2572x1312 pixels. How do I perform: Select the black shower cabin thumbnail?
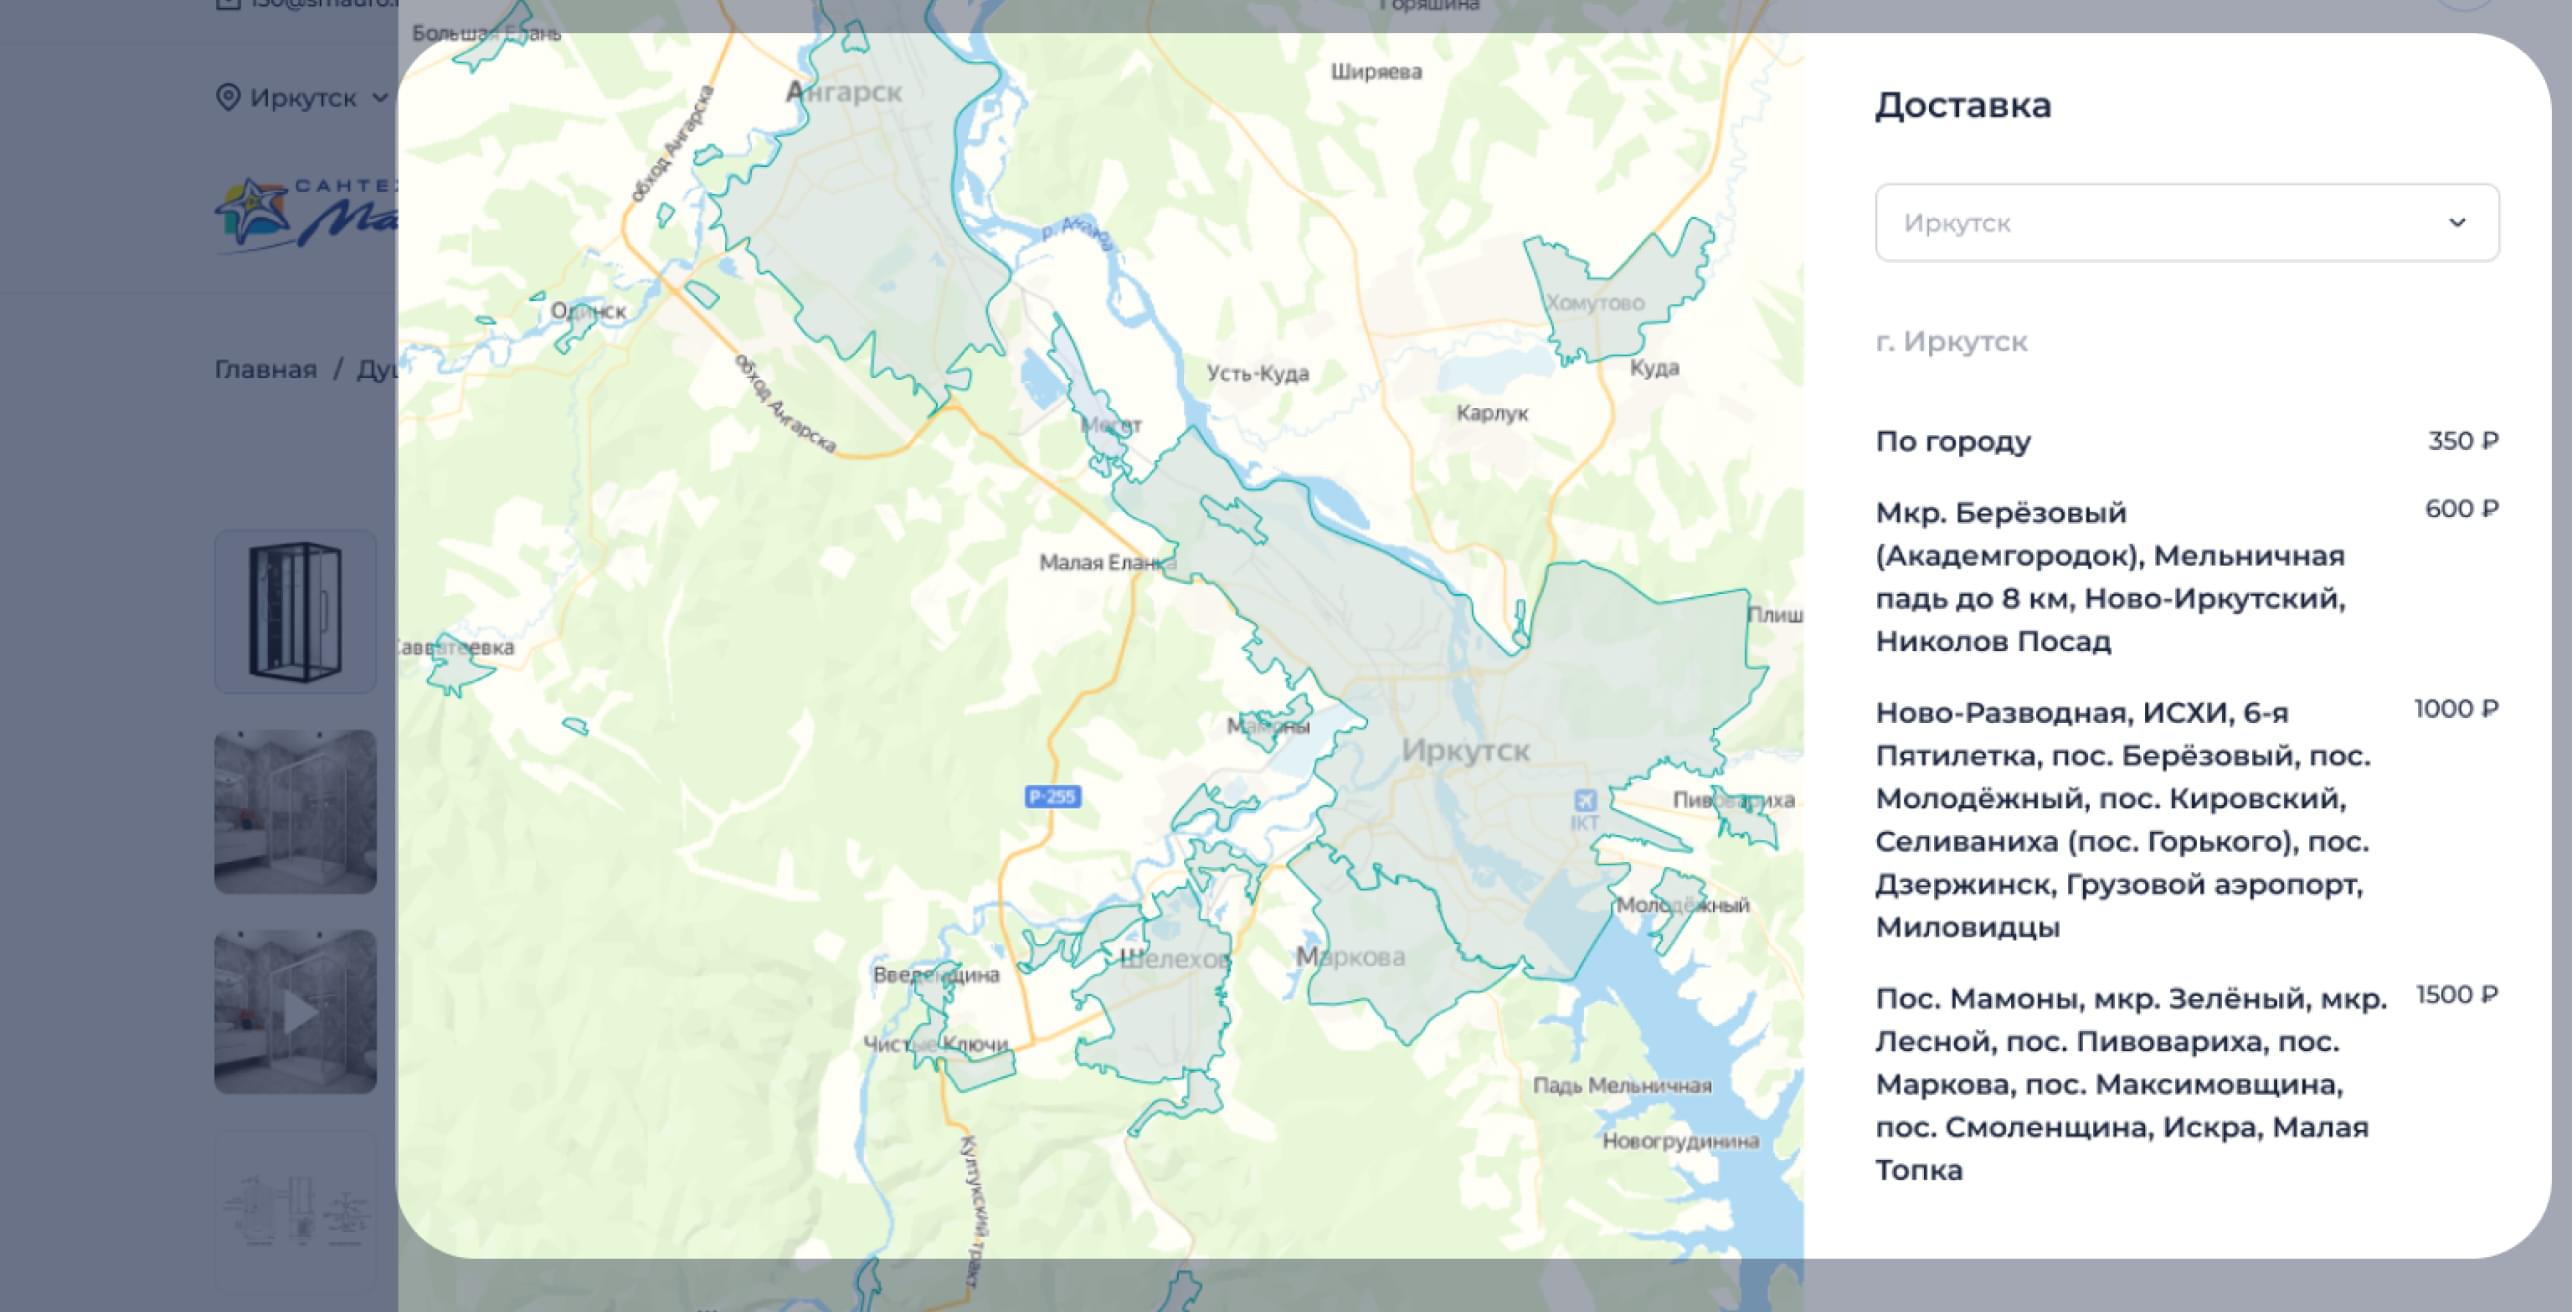[x=295, y=611]
